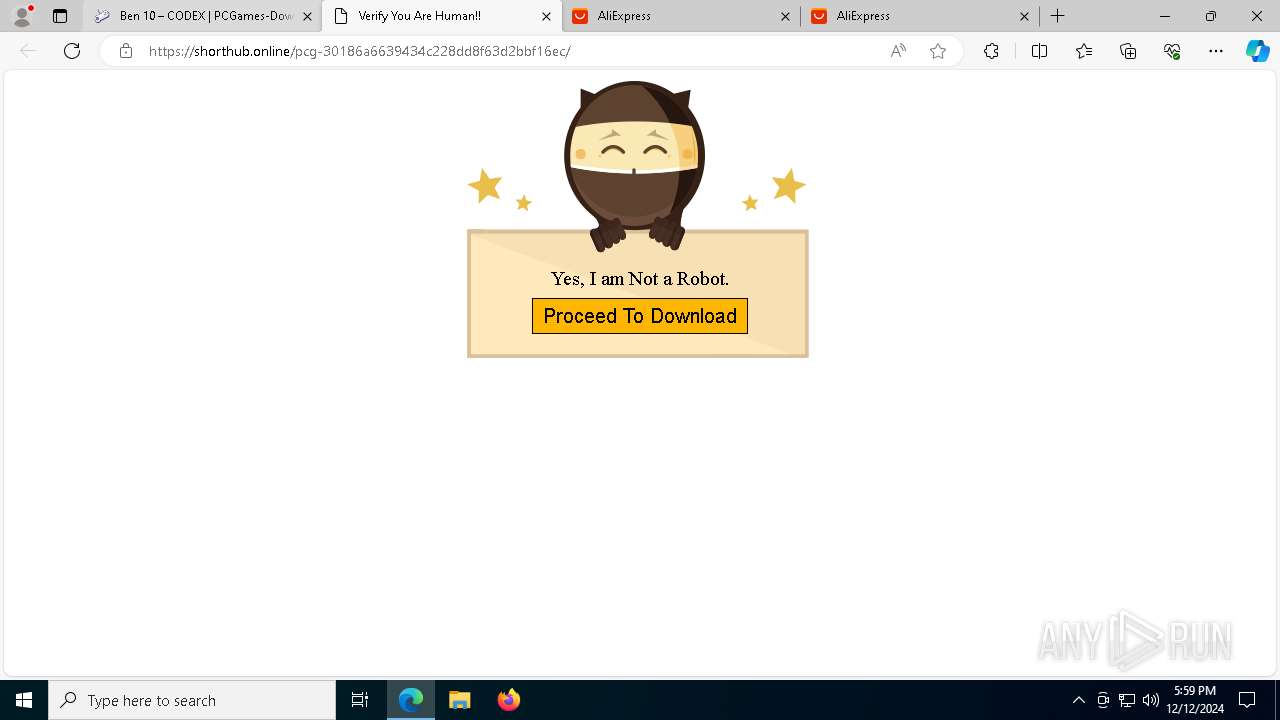Close the first AliExpress tab
The width and height of the screenshot is (1280, 720).
pos(785,16)
